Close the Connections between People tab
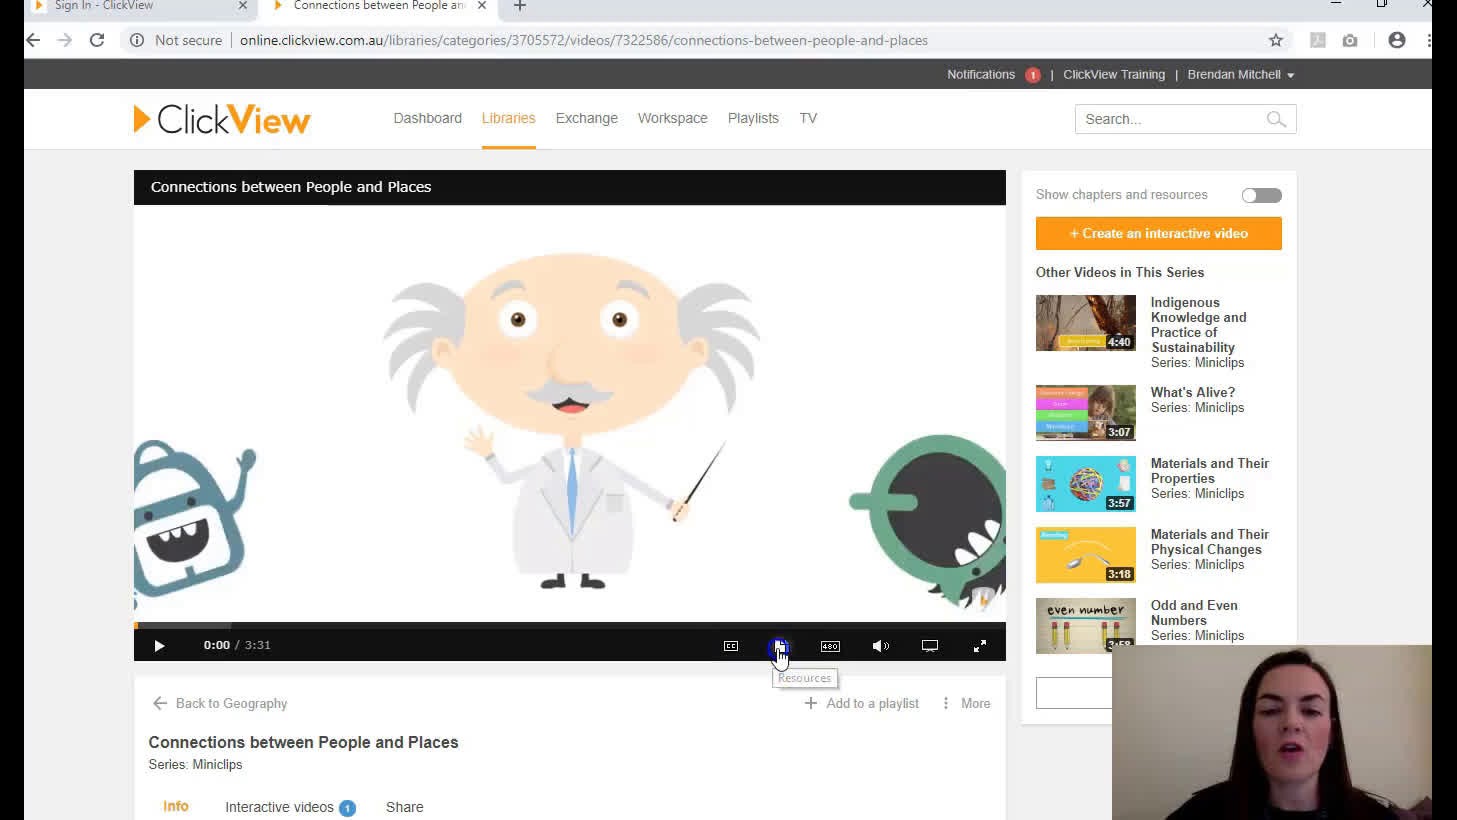The image size is (1457, 820). pyautogui.click(x=482, y=6)
